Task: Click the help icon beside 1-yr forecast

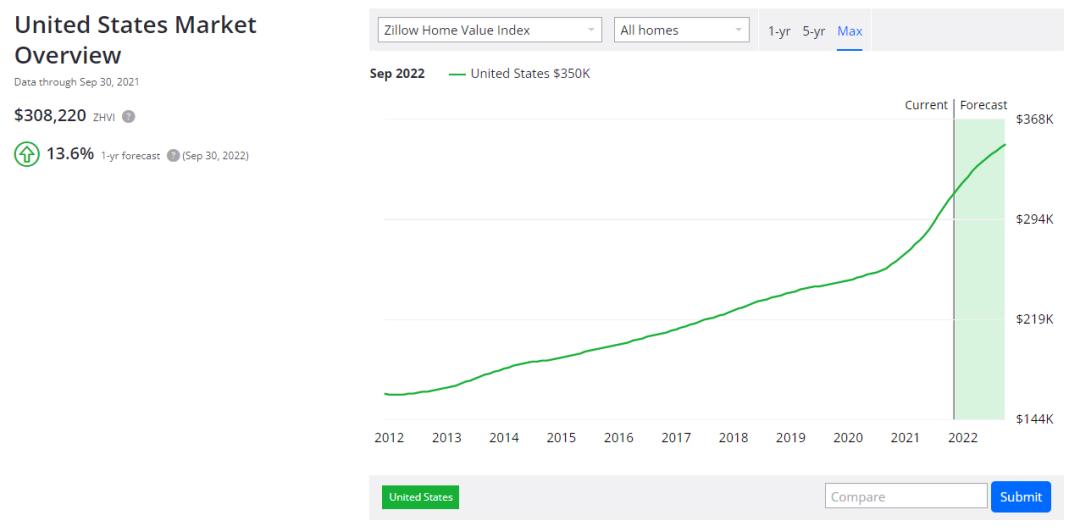Action: (x=172, y=156)
